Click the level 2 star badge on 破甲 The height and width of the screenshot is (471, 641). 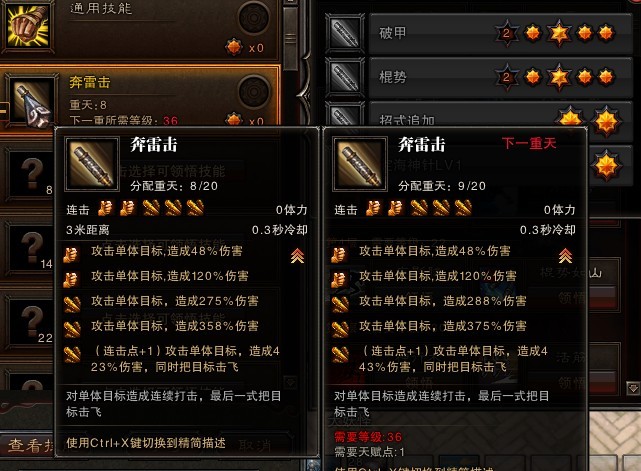(x=507, y=33)
